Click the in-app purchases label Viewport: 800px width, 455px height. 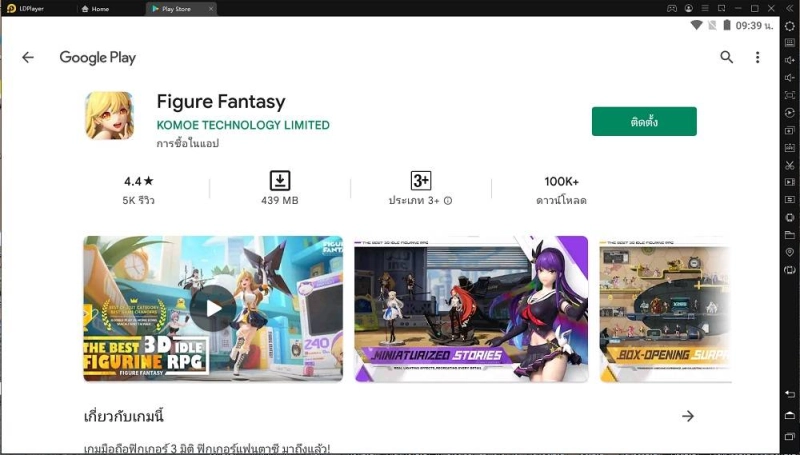pos(188,143)
